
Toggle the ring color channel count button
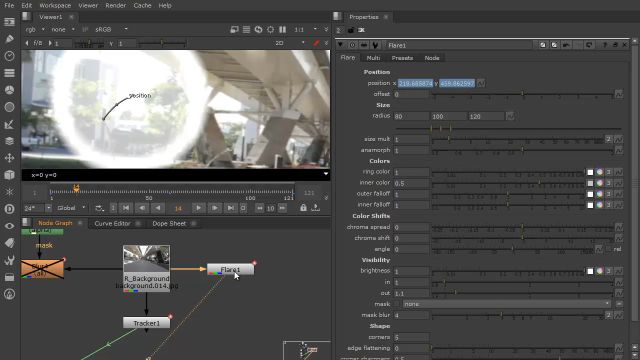(x=609, y=172)
